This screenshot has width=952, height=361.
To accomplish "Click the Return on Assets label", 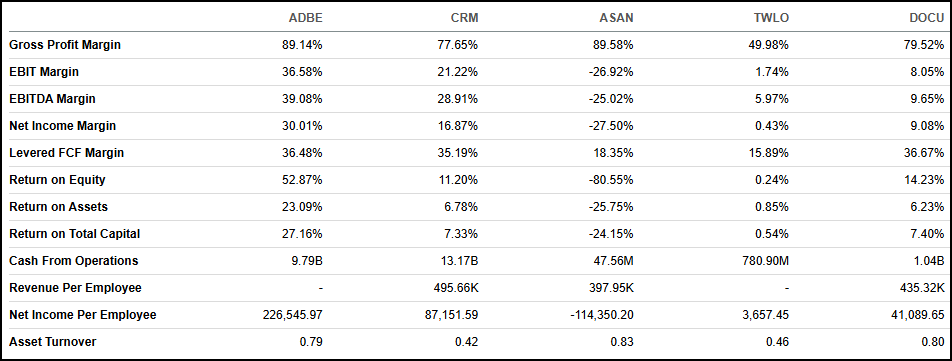I will pos(58,207).
